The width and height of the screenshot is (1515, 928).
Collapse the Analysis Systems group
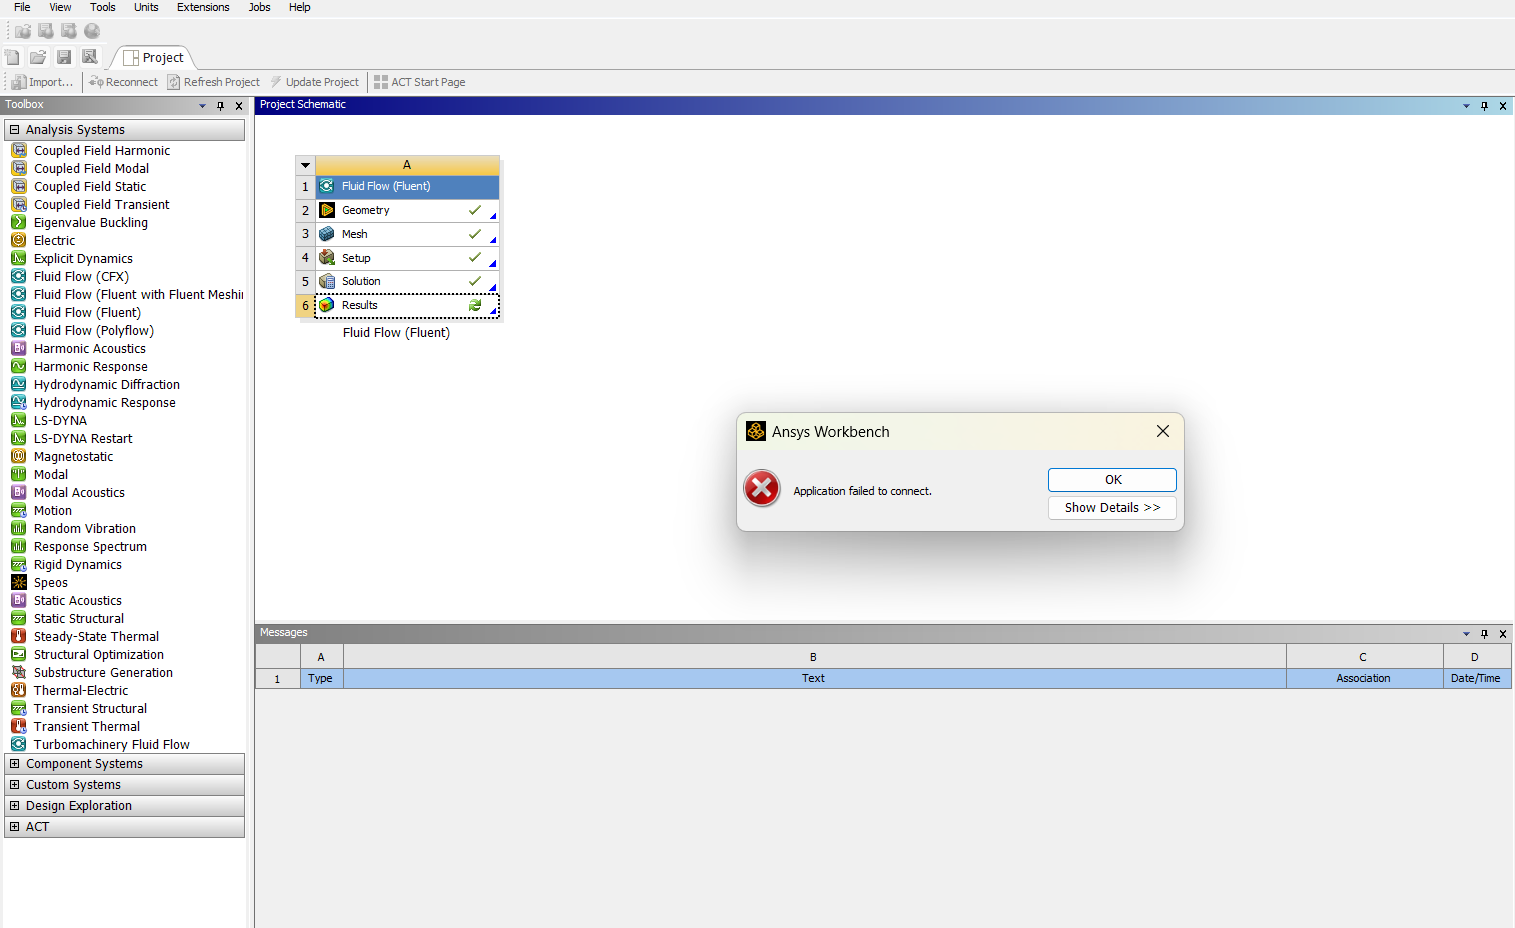pos(14,130)
